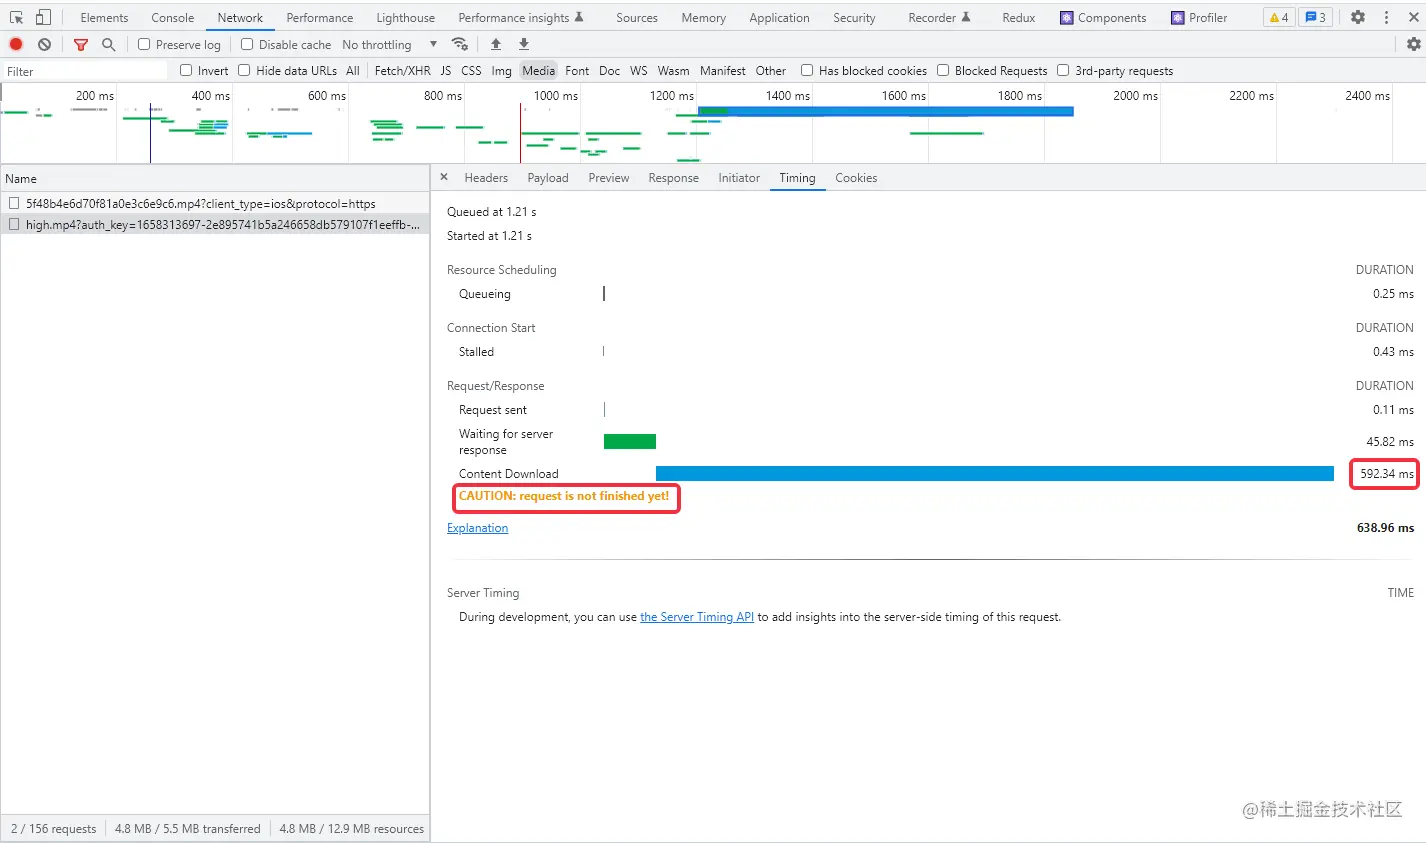The height and width of the screenshot is (843, 1426).
Task: Stop recording network log (red dot)
Action: pyautogui.click(x=16, y=44)
